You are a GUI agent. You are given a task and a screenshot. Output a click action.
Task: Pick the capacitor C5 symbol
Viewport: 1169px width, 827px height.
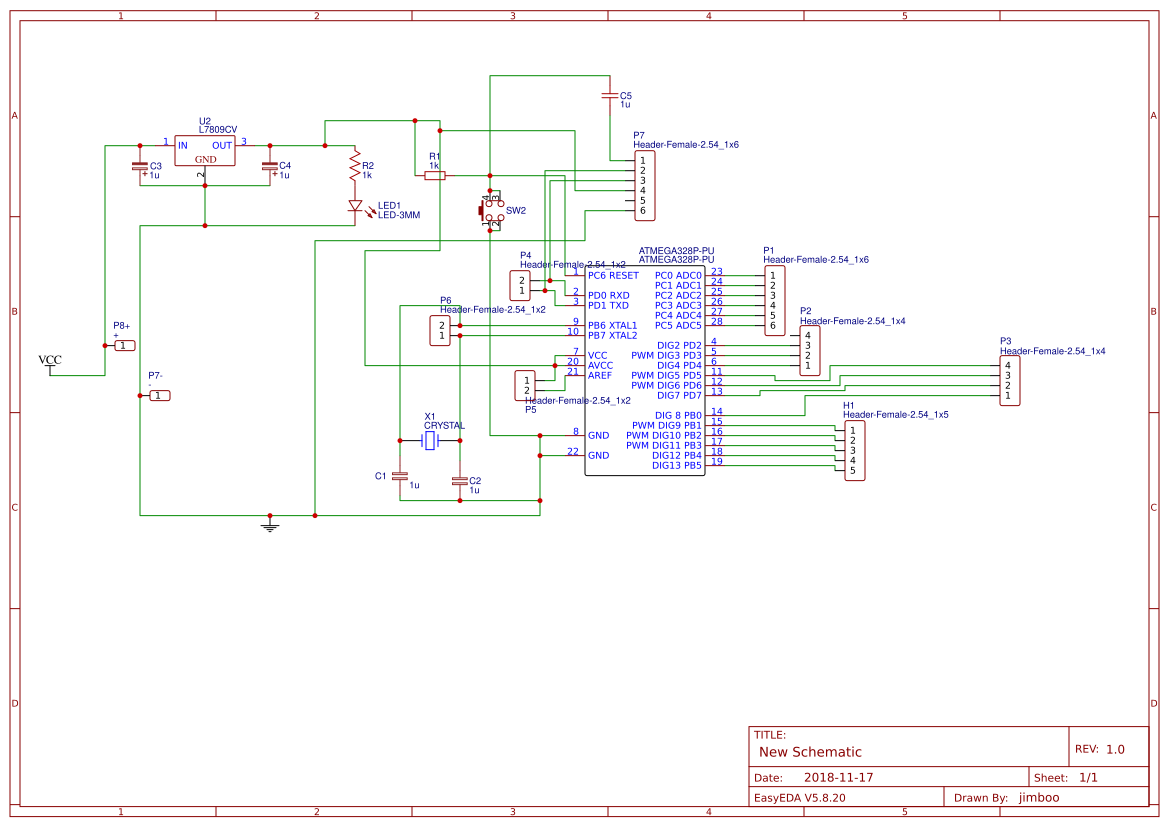click(x=610, y=95)
